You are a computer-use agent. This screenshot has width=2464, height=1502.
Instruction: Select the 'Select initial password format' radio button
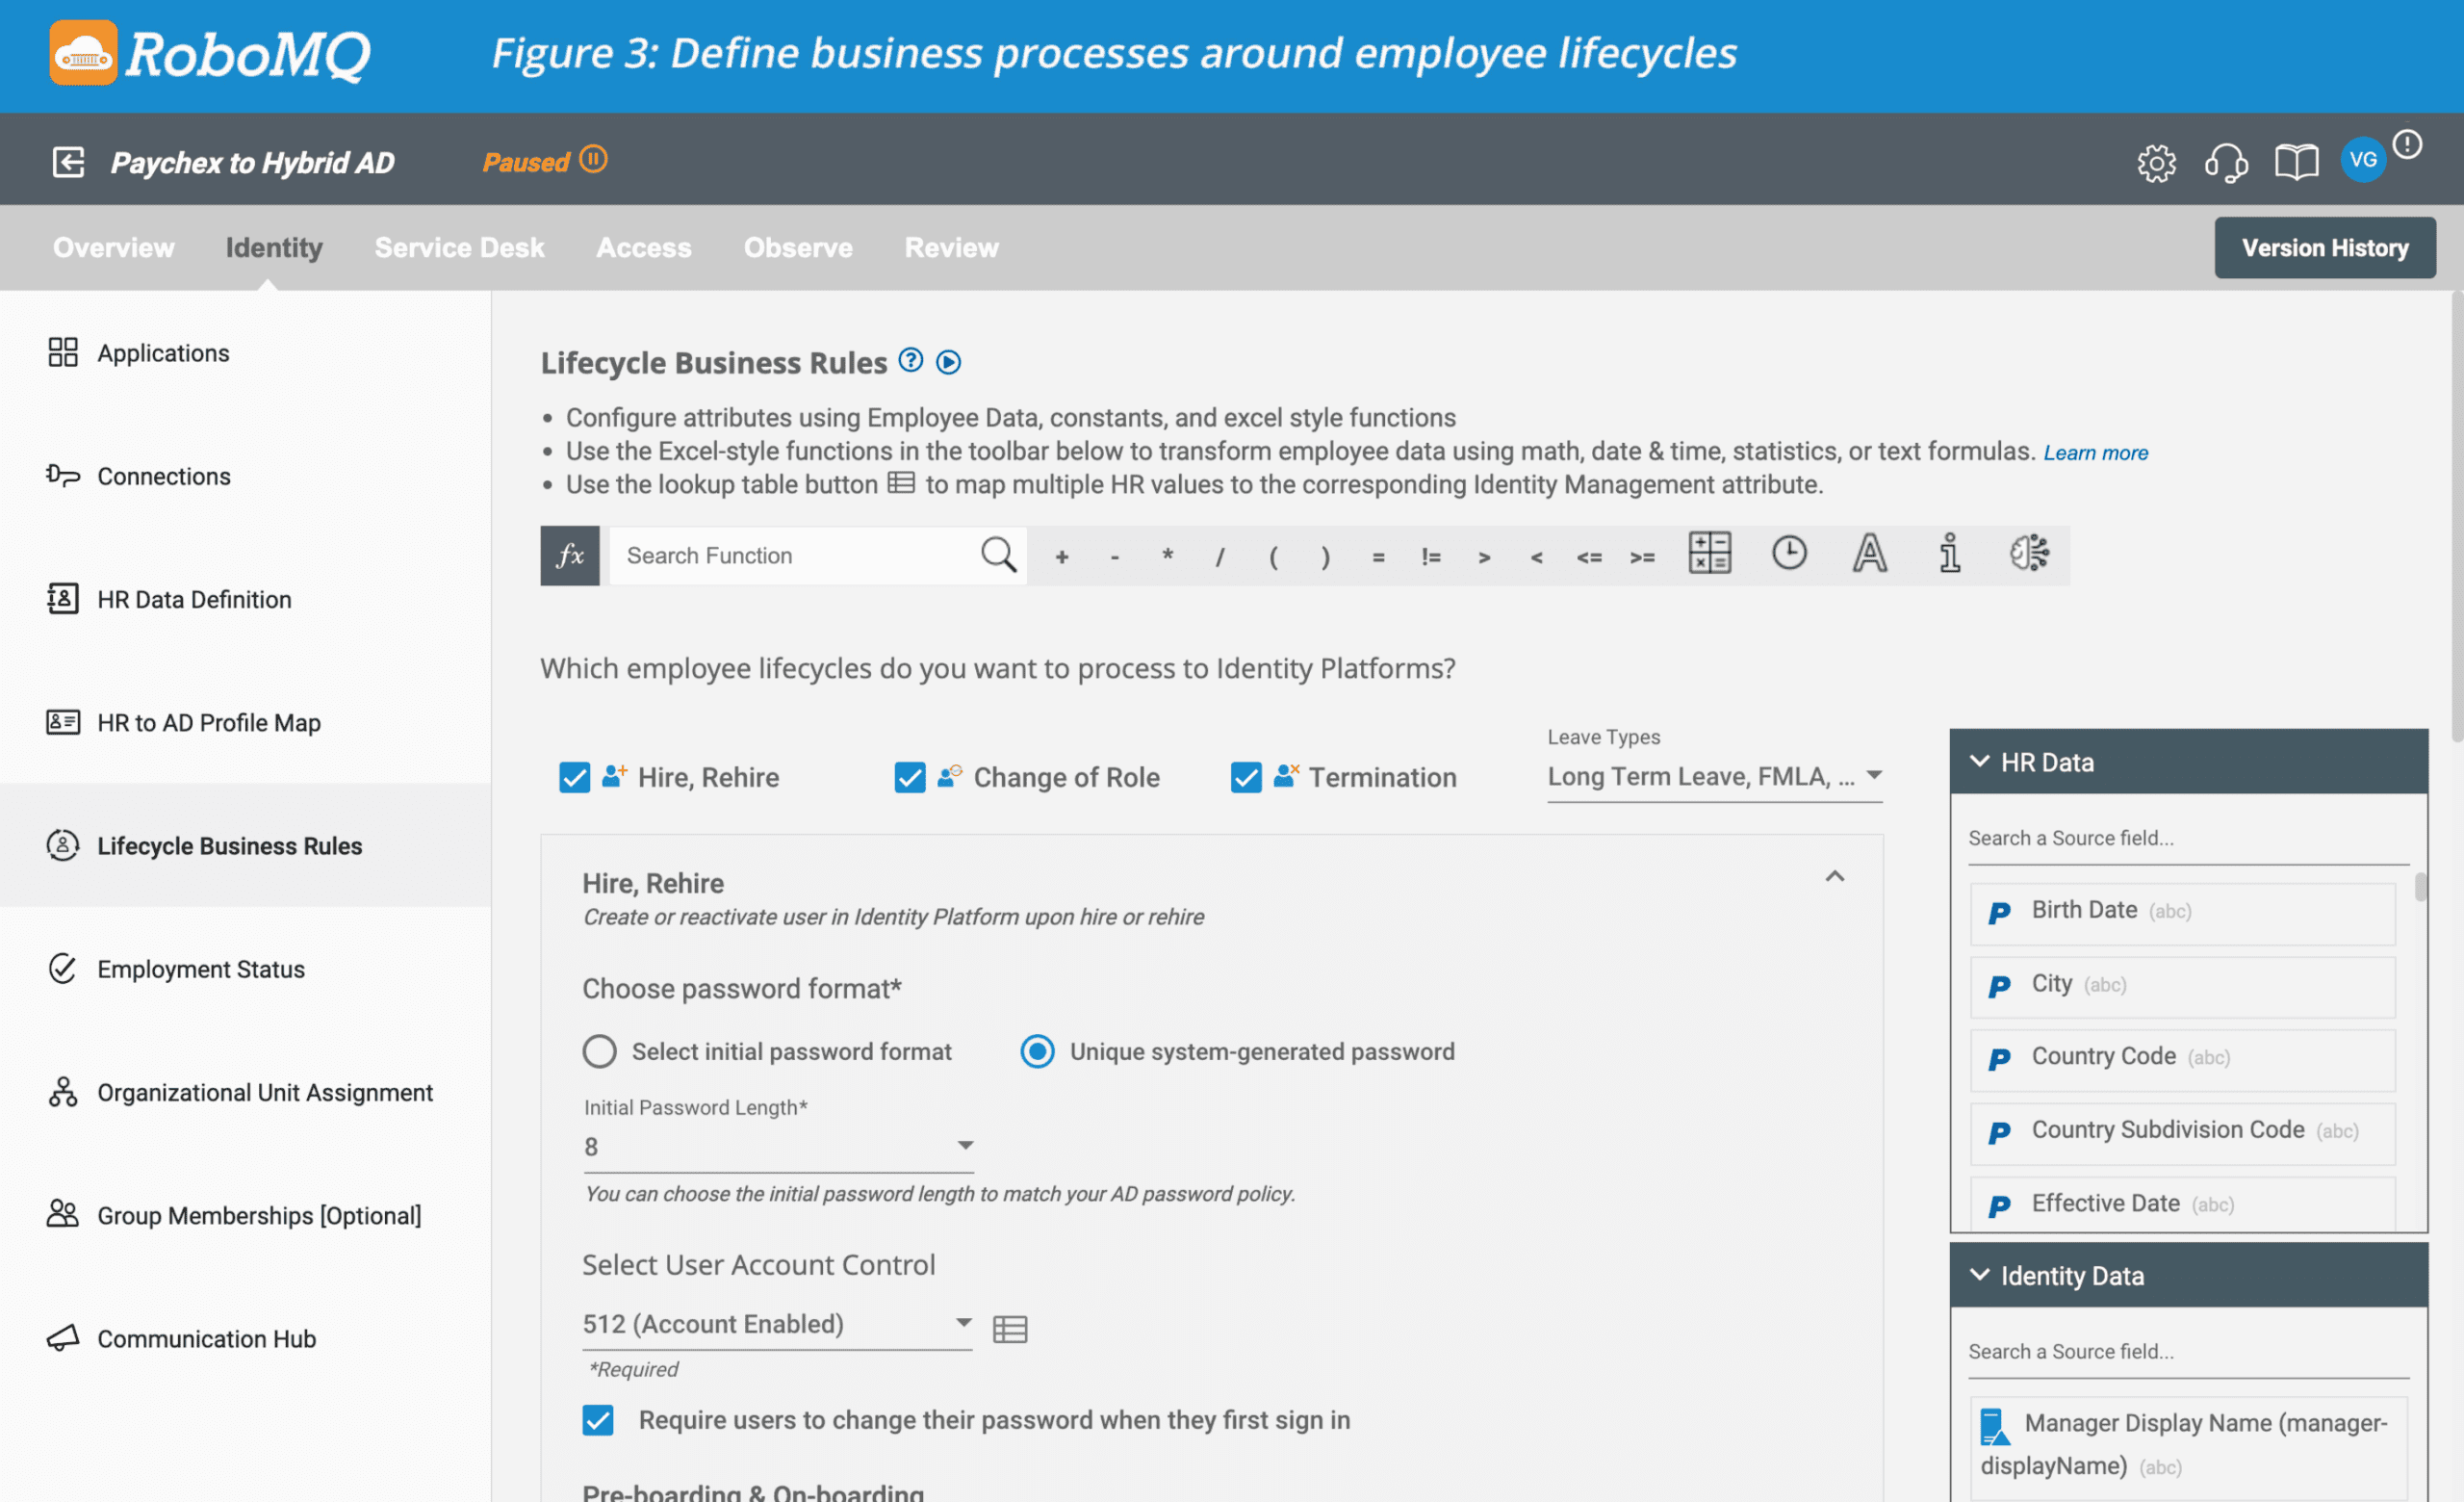point(599,1051)
